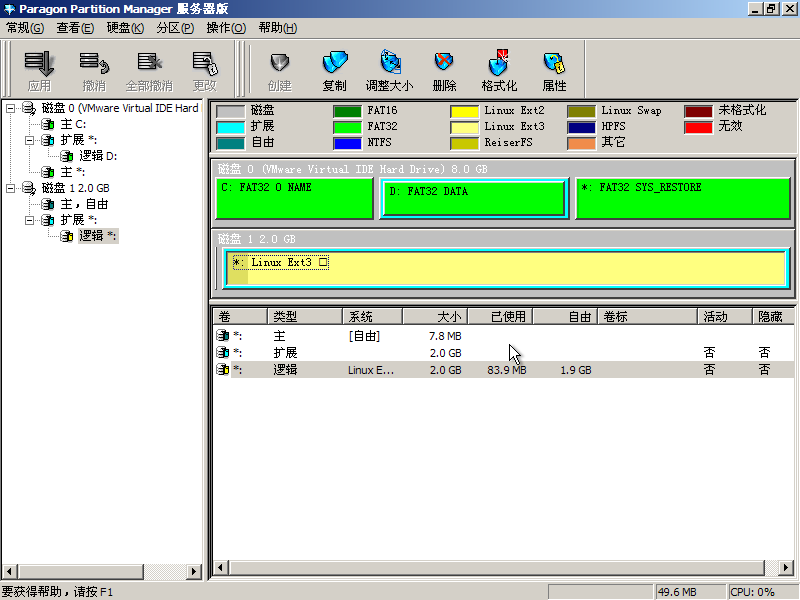800x600 pixels.
Task: Sort list by 卷 column header
Action: [240, 317]
